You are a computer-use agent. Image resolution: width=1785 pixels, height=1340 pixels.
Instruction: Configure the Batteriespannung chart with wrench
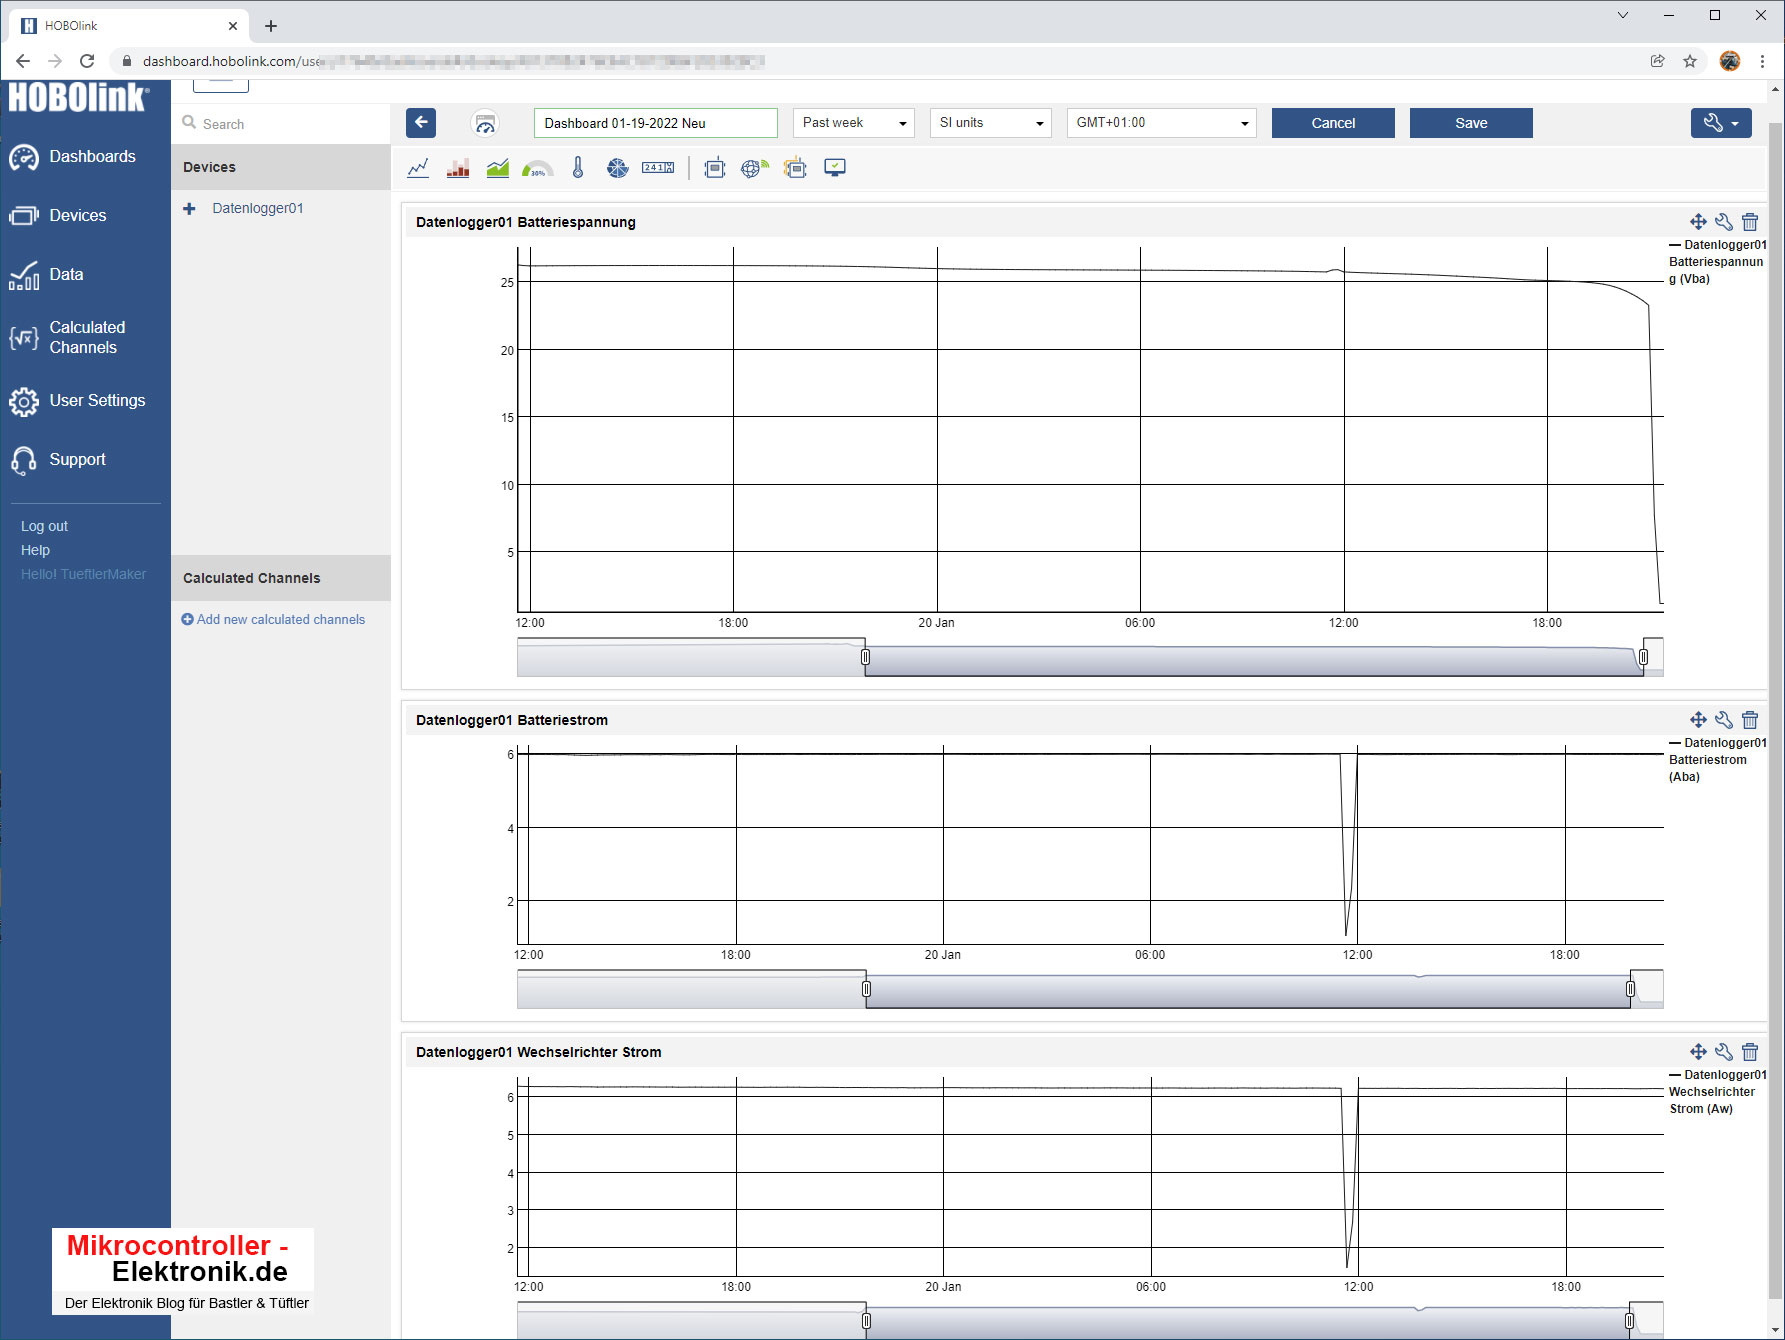tap(1724, 222)
